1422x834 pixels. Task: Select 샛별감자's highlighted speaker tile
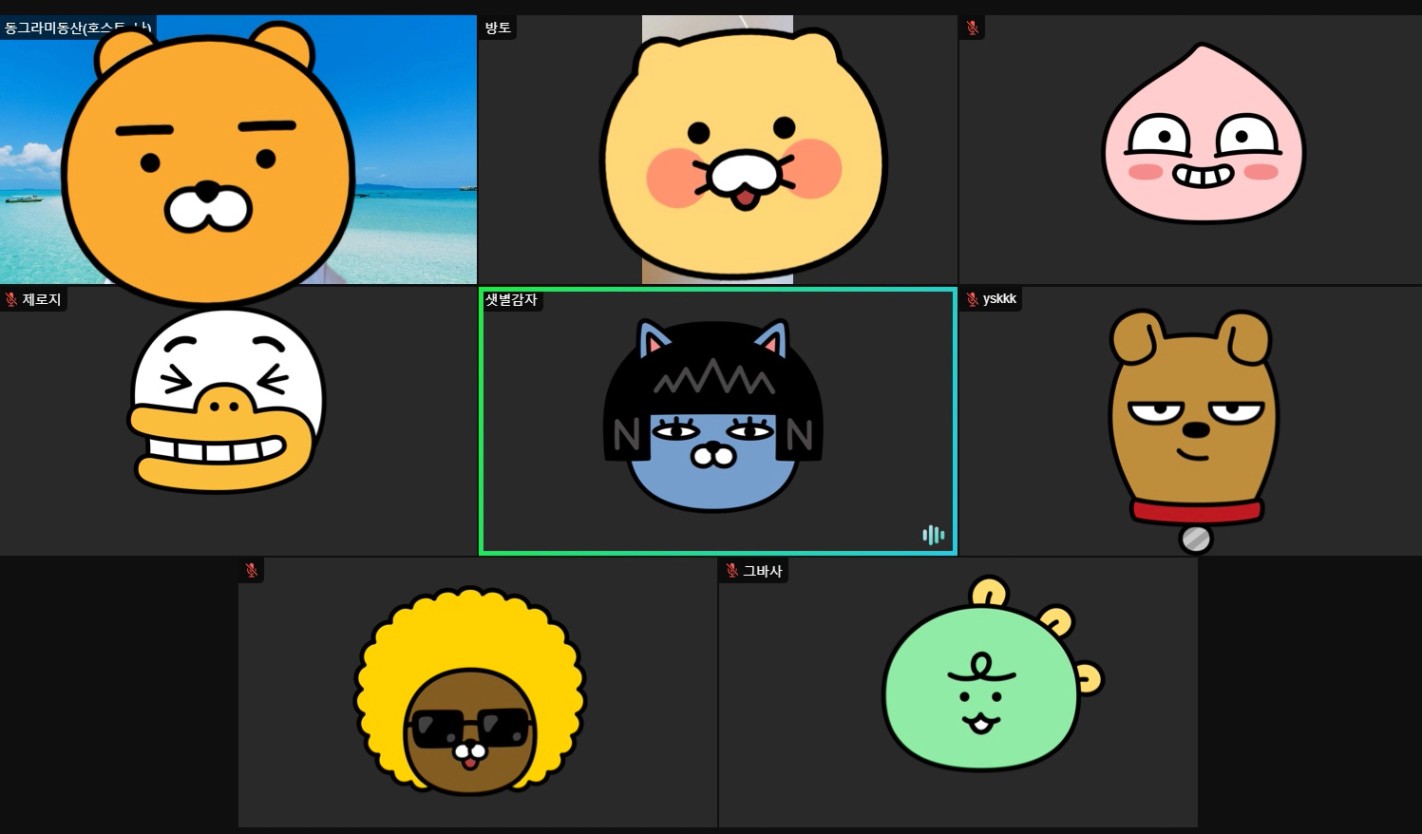tap(718, 421)
